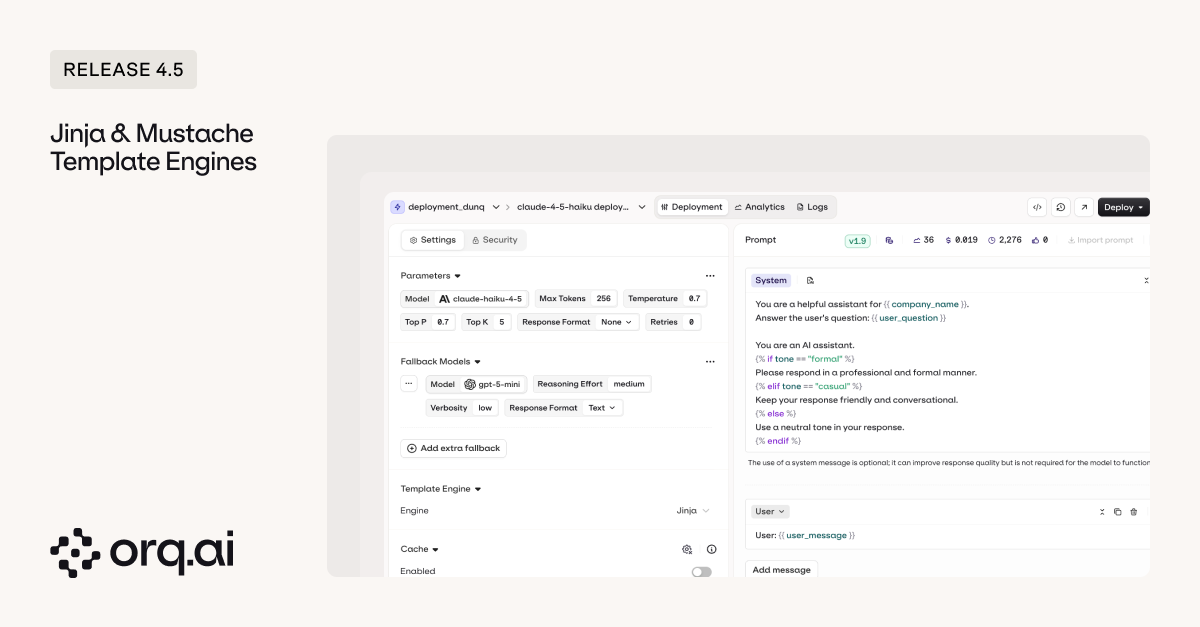
Task: Edit the Temperature 0.7 field
Action: click(665, 298)
